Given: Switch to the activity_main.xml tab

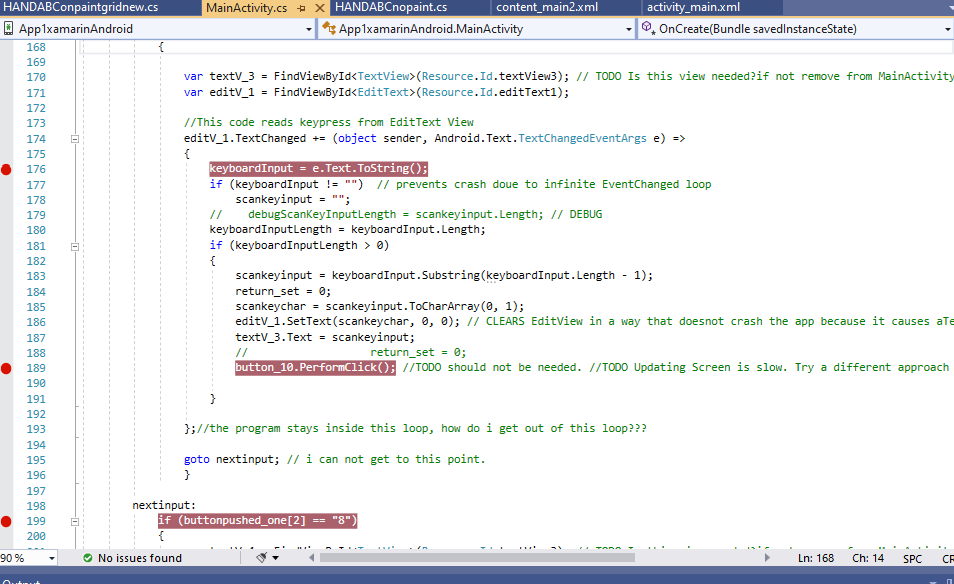Looking at the screenshot, I should (693, 7).
